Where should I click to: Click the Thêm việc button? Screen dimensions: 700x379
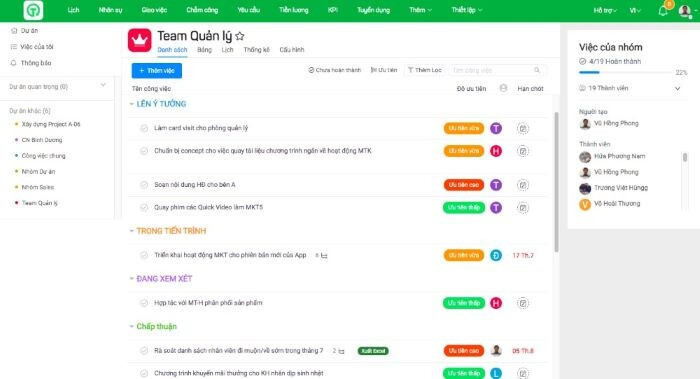(x=157, y=71)
